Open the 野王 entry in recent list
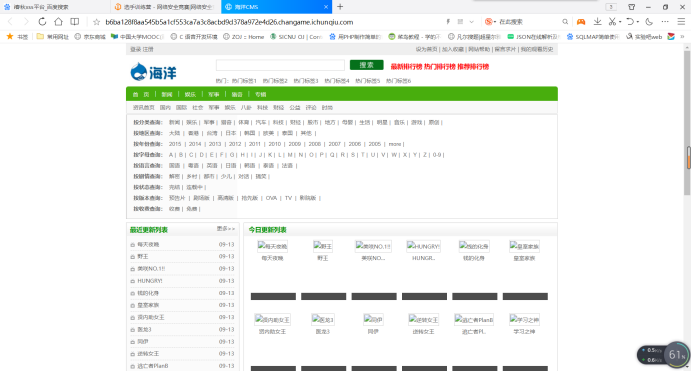 click(143, 257)
